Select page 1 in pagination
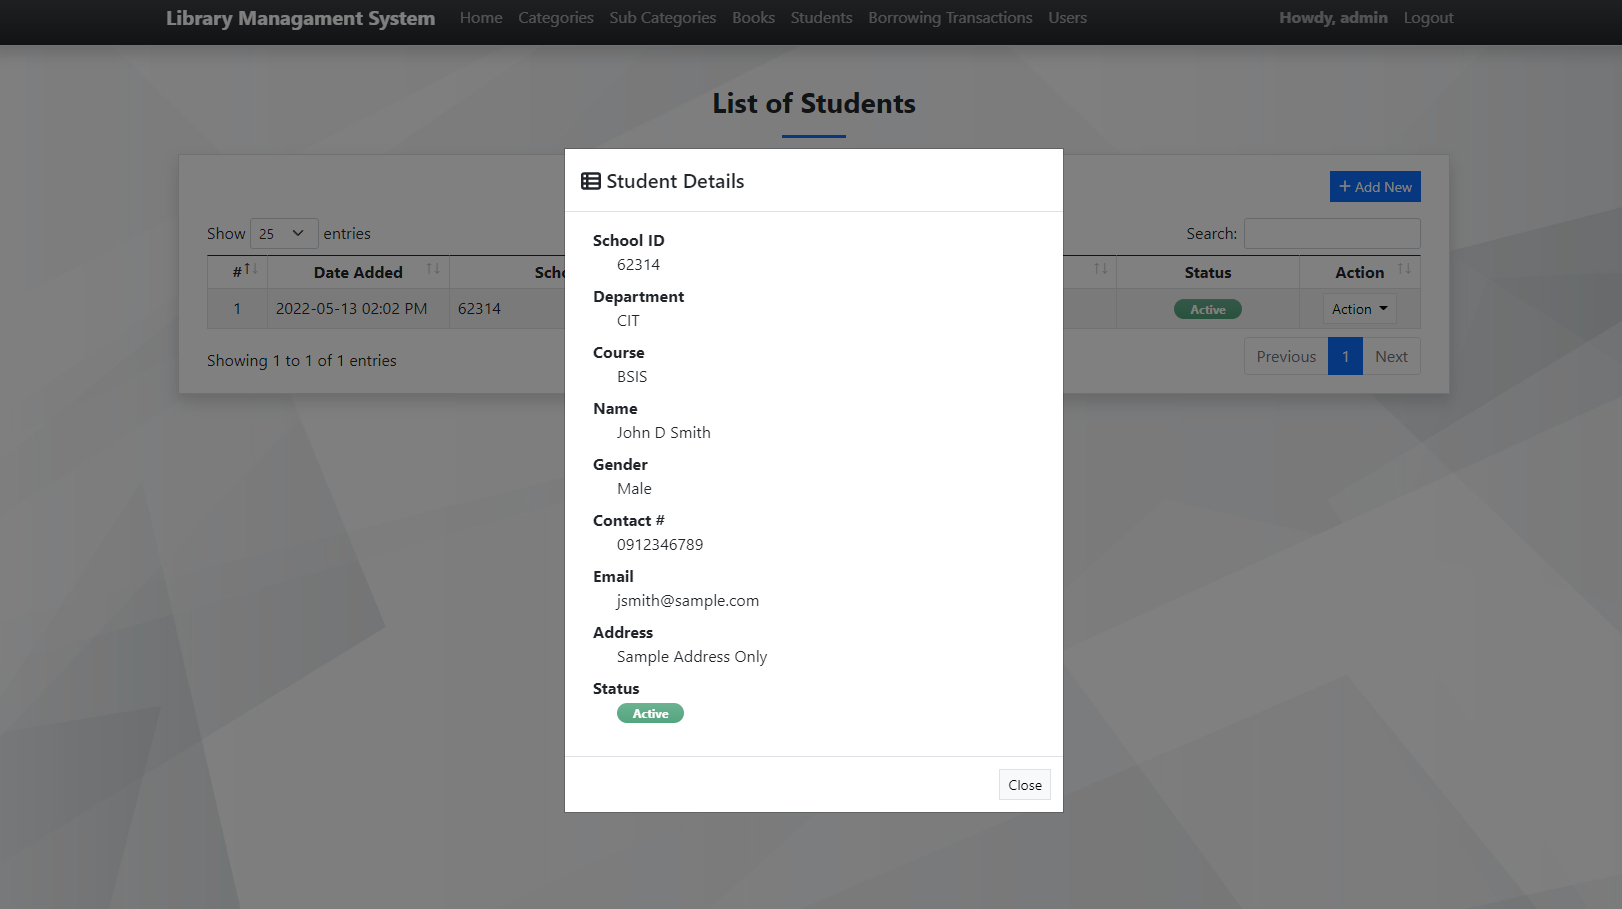 tap(1345, 357)
